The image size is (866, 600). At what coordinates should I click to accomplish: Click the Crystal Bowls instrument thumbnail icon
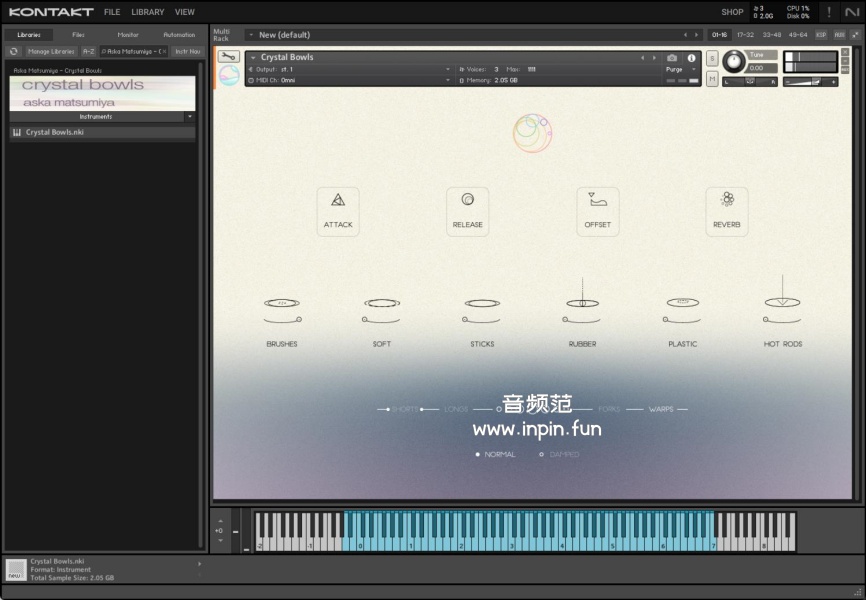(x=229, y=75)
